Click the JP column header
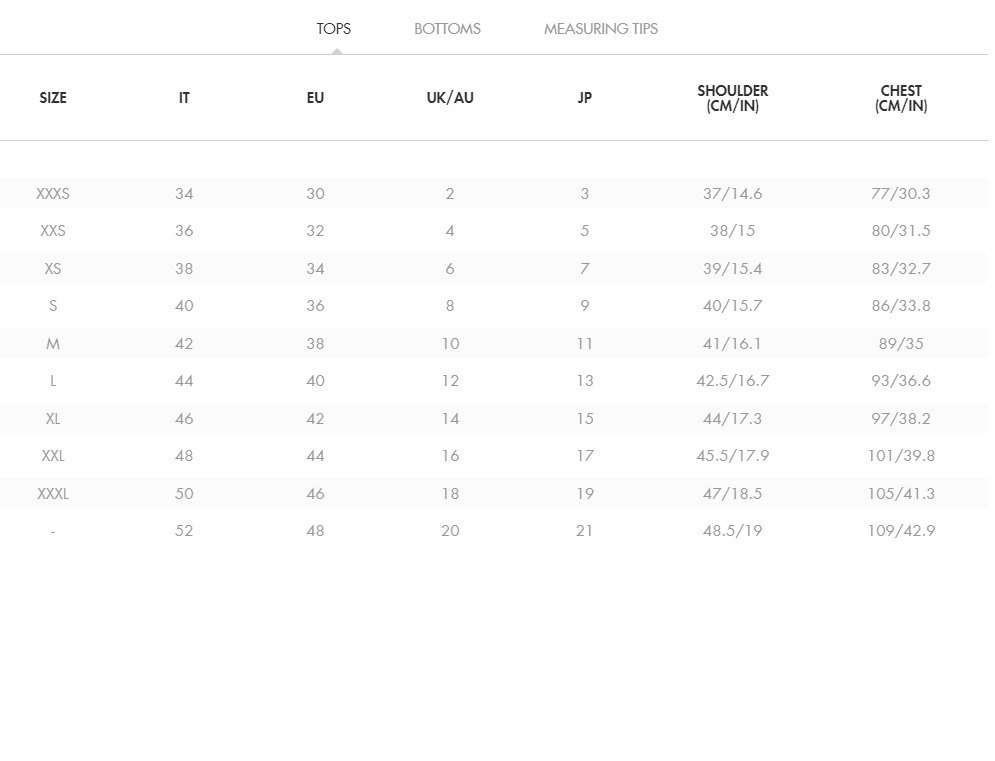 [x=585, y=98]
